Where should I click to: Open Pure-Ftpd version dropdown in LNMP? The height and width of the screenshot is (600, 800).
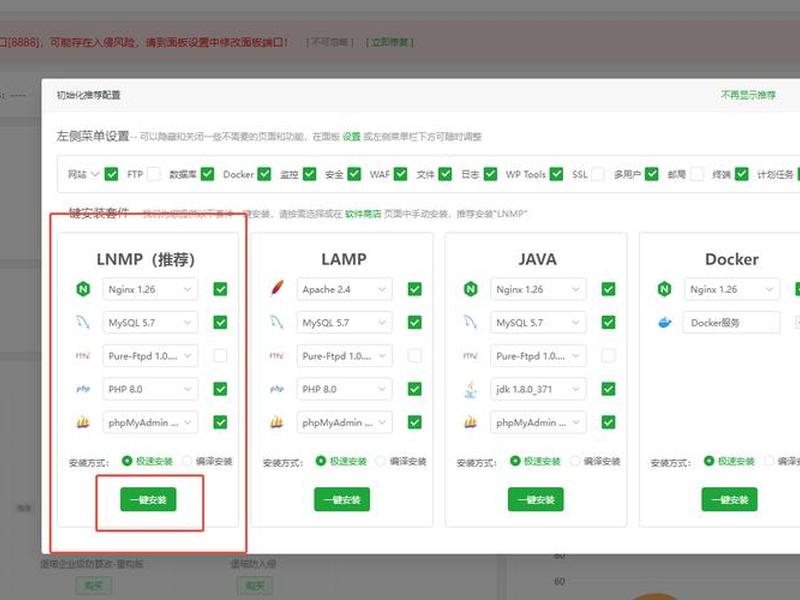[150, 356]
